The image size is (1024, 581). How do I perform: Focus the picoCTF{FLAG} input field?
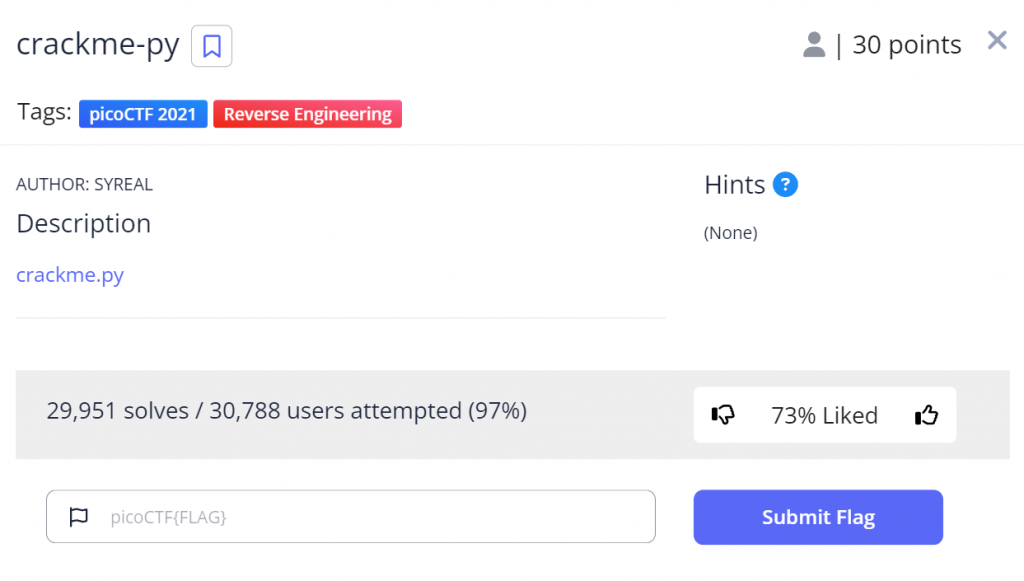[370, 517]
